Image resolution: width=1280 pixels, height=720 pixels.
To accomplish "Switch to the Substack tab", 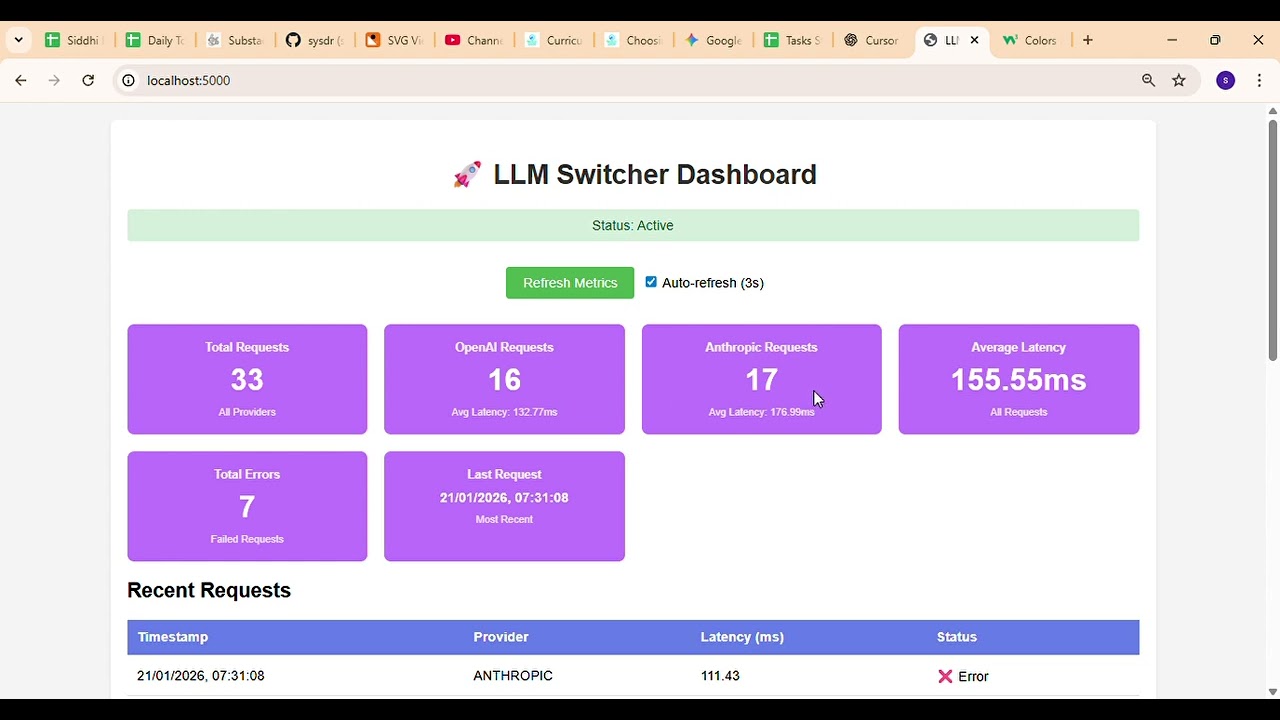I will pyautogui.click(x=235, y=40).
